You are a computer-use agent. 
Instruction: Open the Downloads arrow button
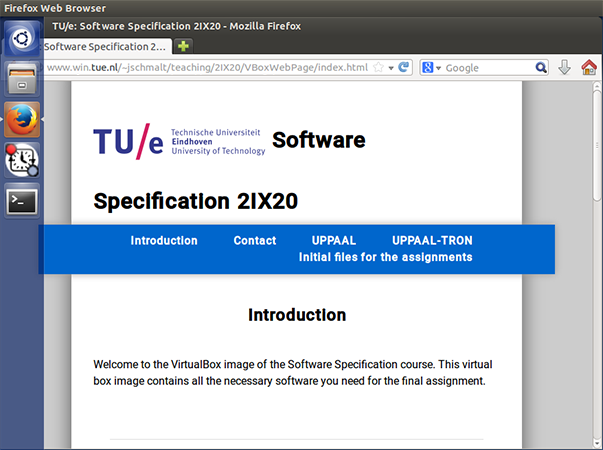(564, 68)
